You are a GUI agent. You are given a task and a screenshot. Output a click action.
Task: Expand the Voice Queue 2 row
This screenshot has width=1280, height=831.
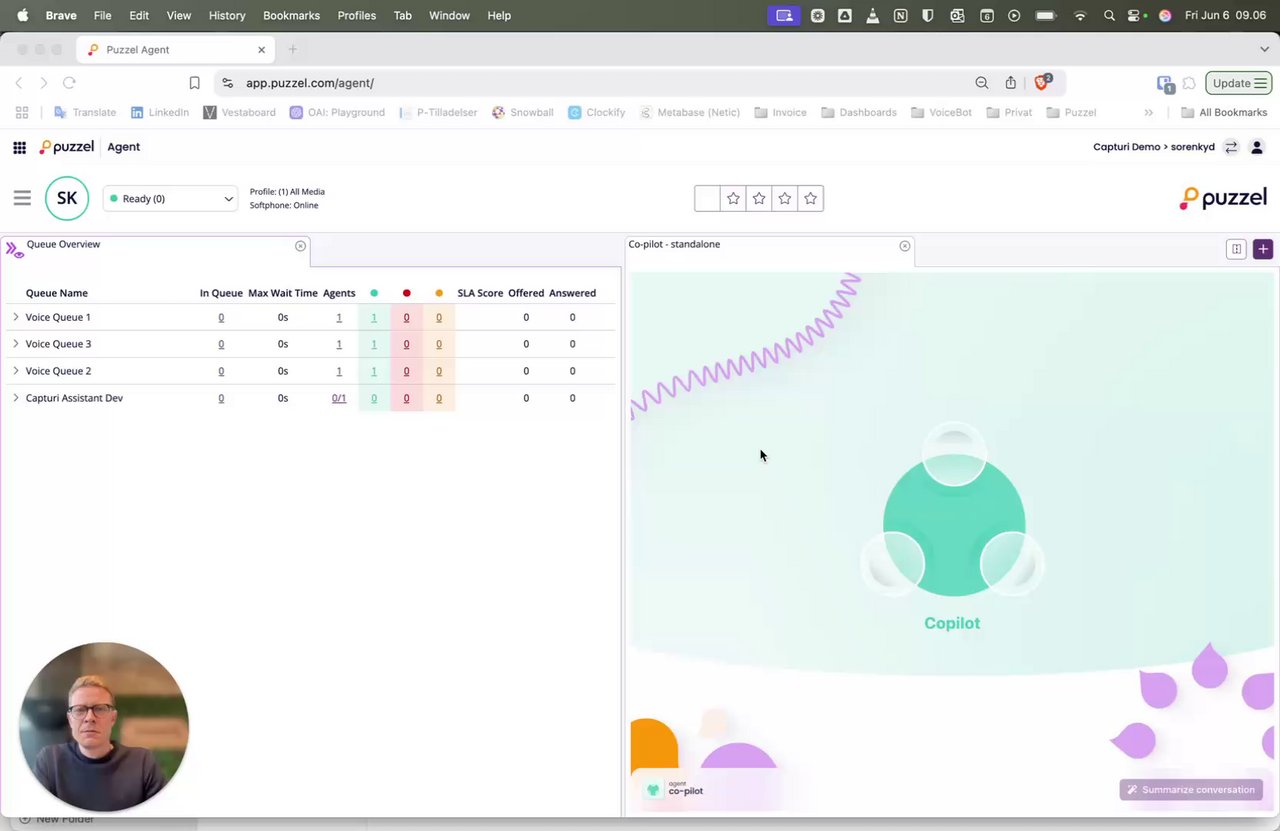16,371
